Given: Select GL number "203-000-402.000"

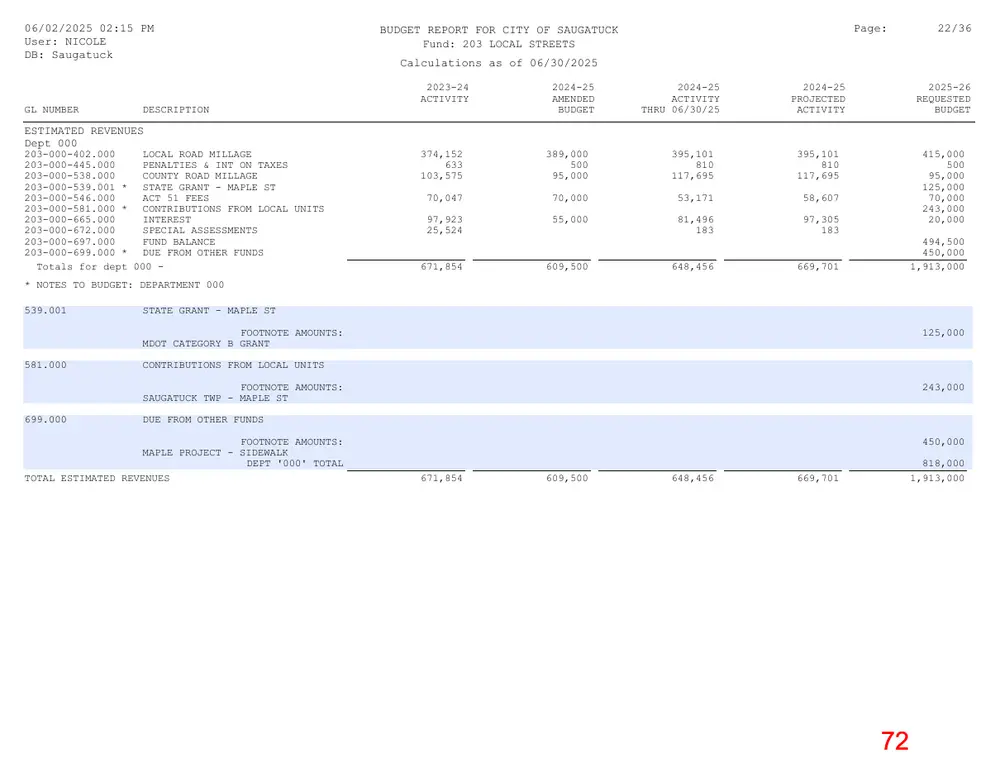Looking at the screenshot, I should click(x=70, y=154).
